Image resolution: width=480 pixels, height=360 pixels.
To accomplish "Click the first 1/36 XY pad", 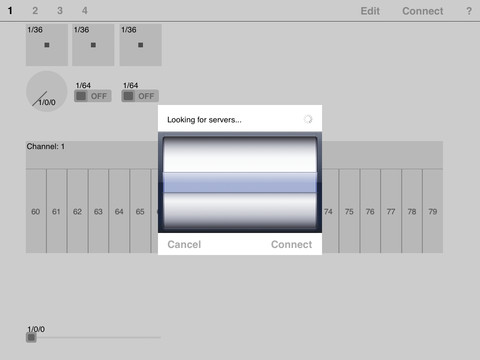I will tap(47, 45).
